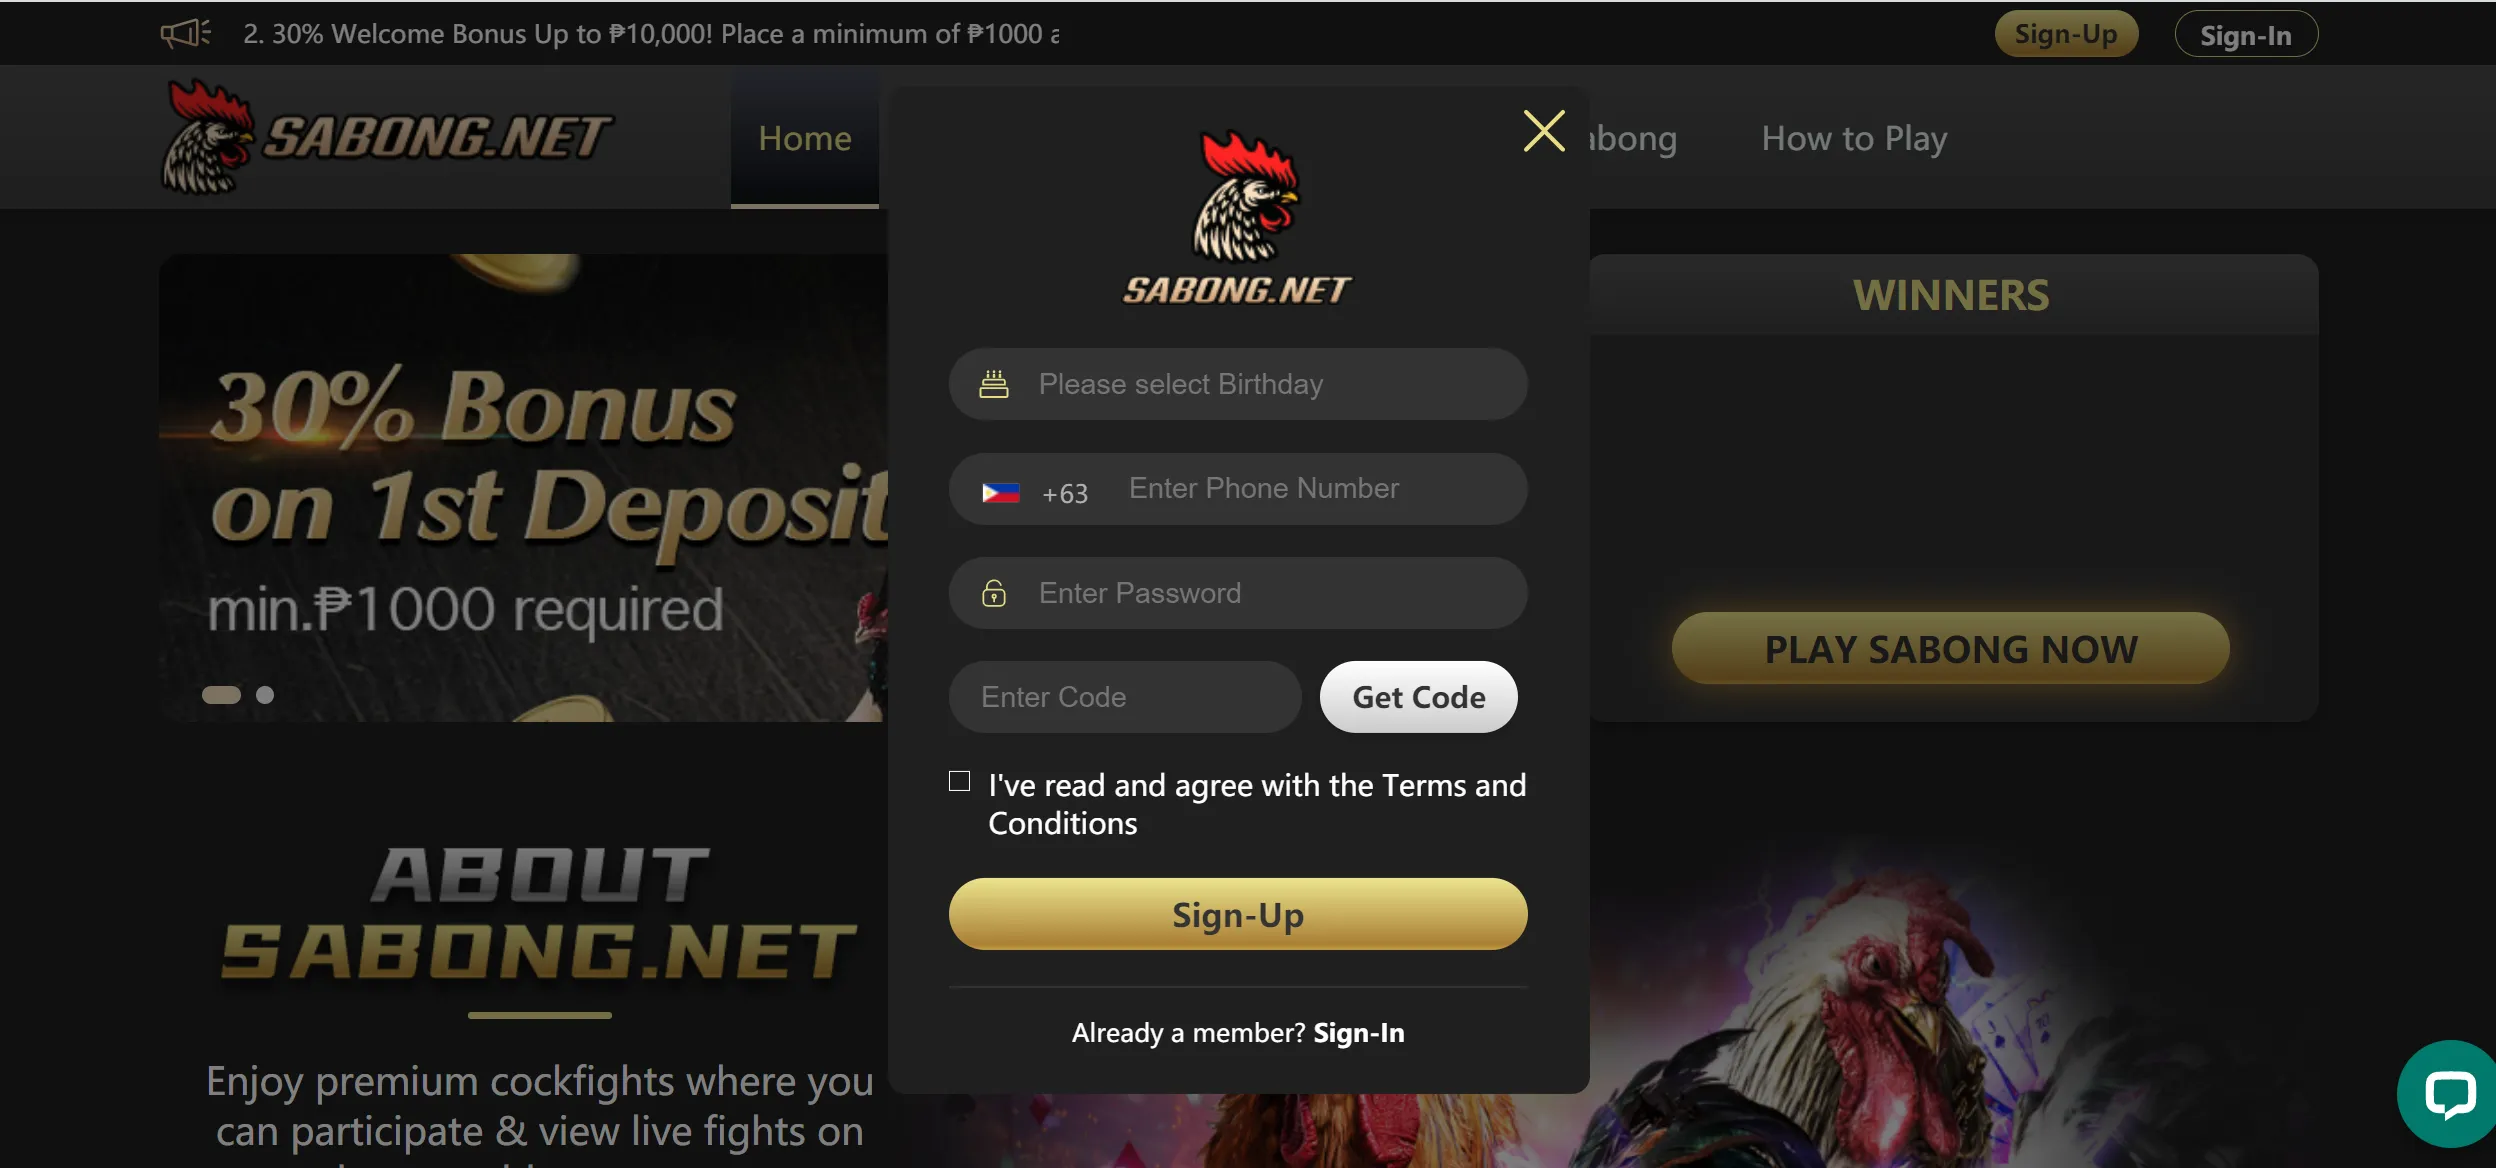The image size is (2496, 1168).
Task: Click the golden Sign-Up button
Action: coord(1237,913)
